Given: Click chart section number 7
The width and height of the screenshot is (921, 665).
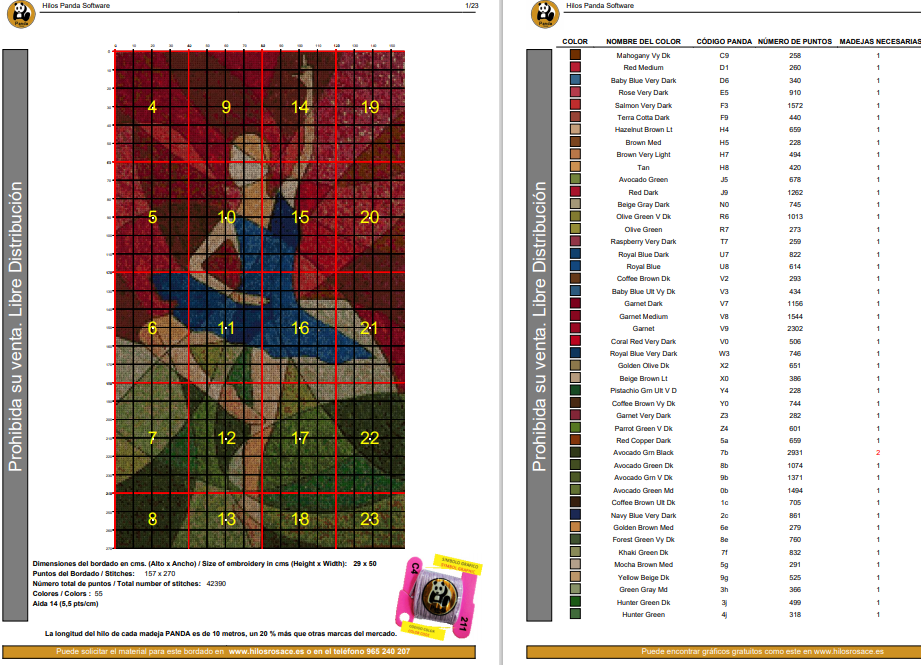Looking at the screenshot, I should pos(152,438).
